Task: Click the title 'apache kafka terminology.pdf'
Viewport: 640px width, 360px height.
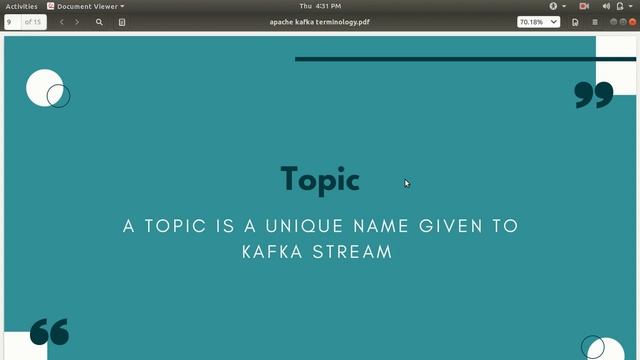Action: tap(320, 22)
